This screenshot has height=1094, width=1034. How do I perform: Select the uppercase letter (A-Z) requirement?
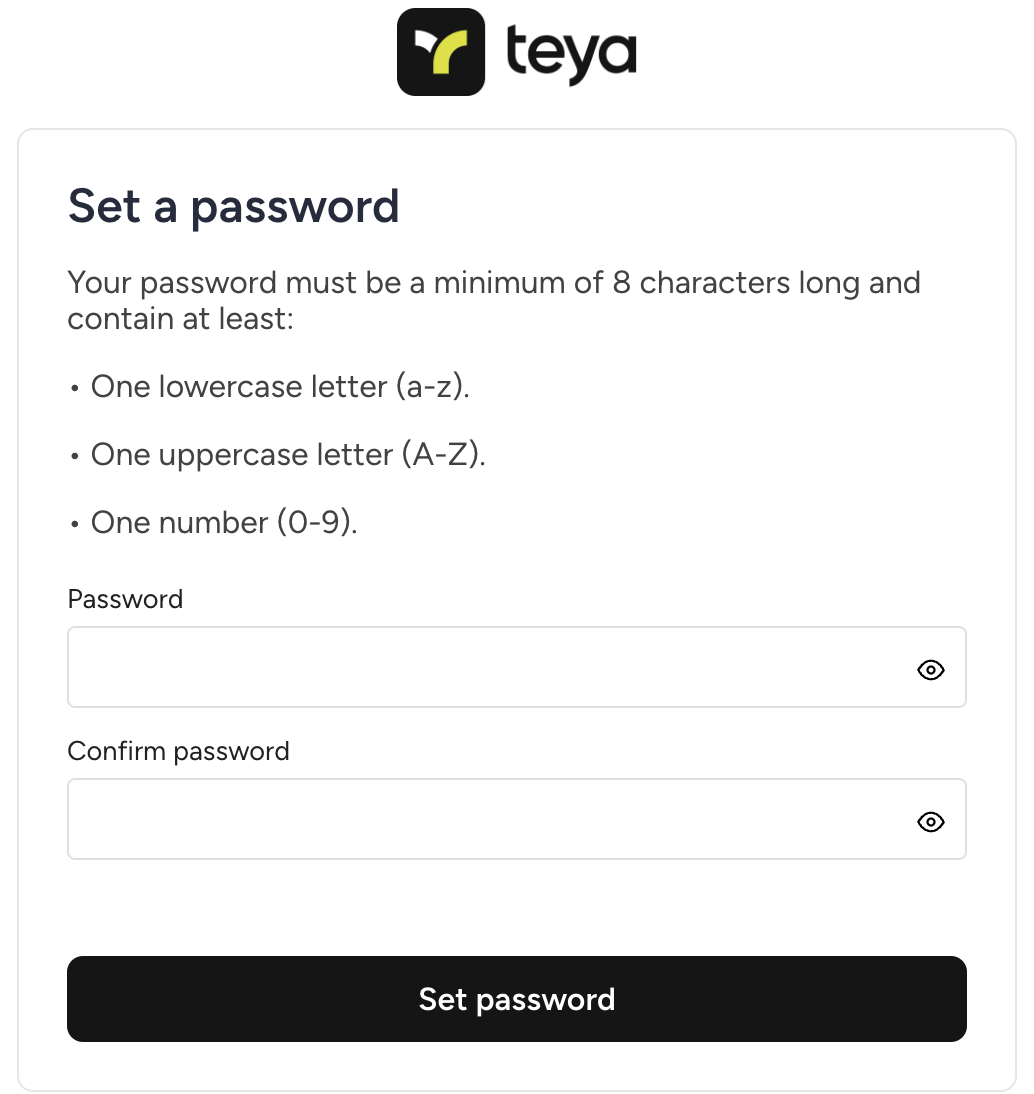point(288,454)
